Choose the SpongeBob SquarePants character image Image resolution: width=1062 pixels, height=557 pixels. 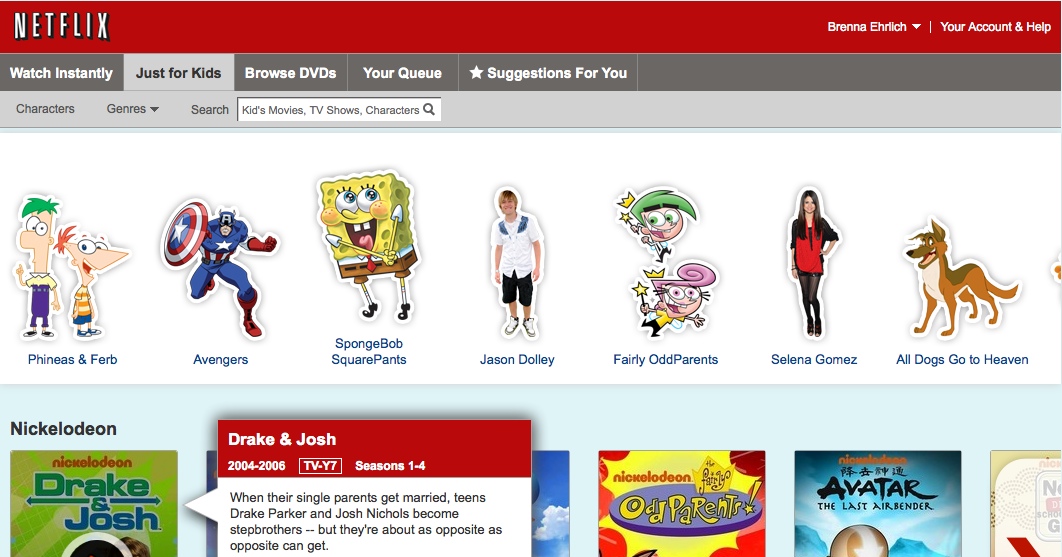368,247
